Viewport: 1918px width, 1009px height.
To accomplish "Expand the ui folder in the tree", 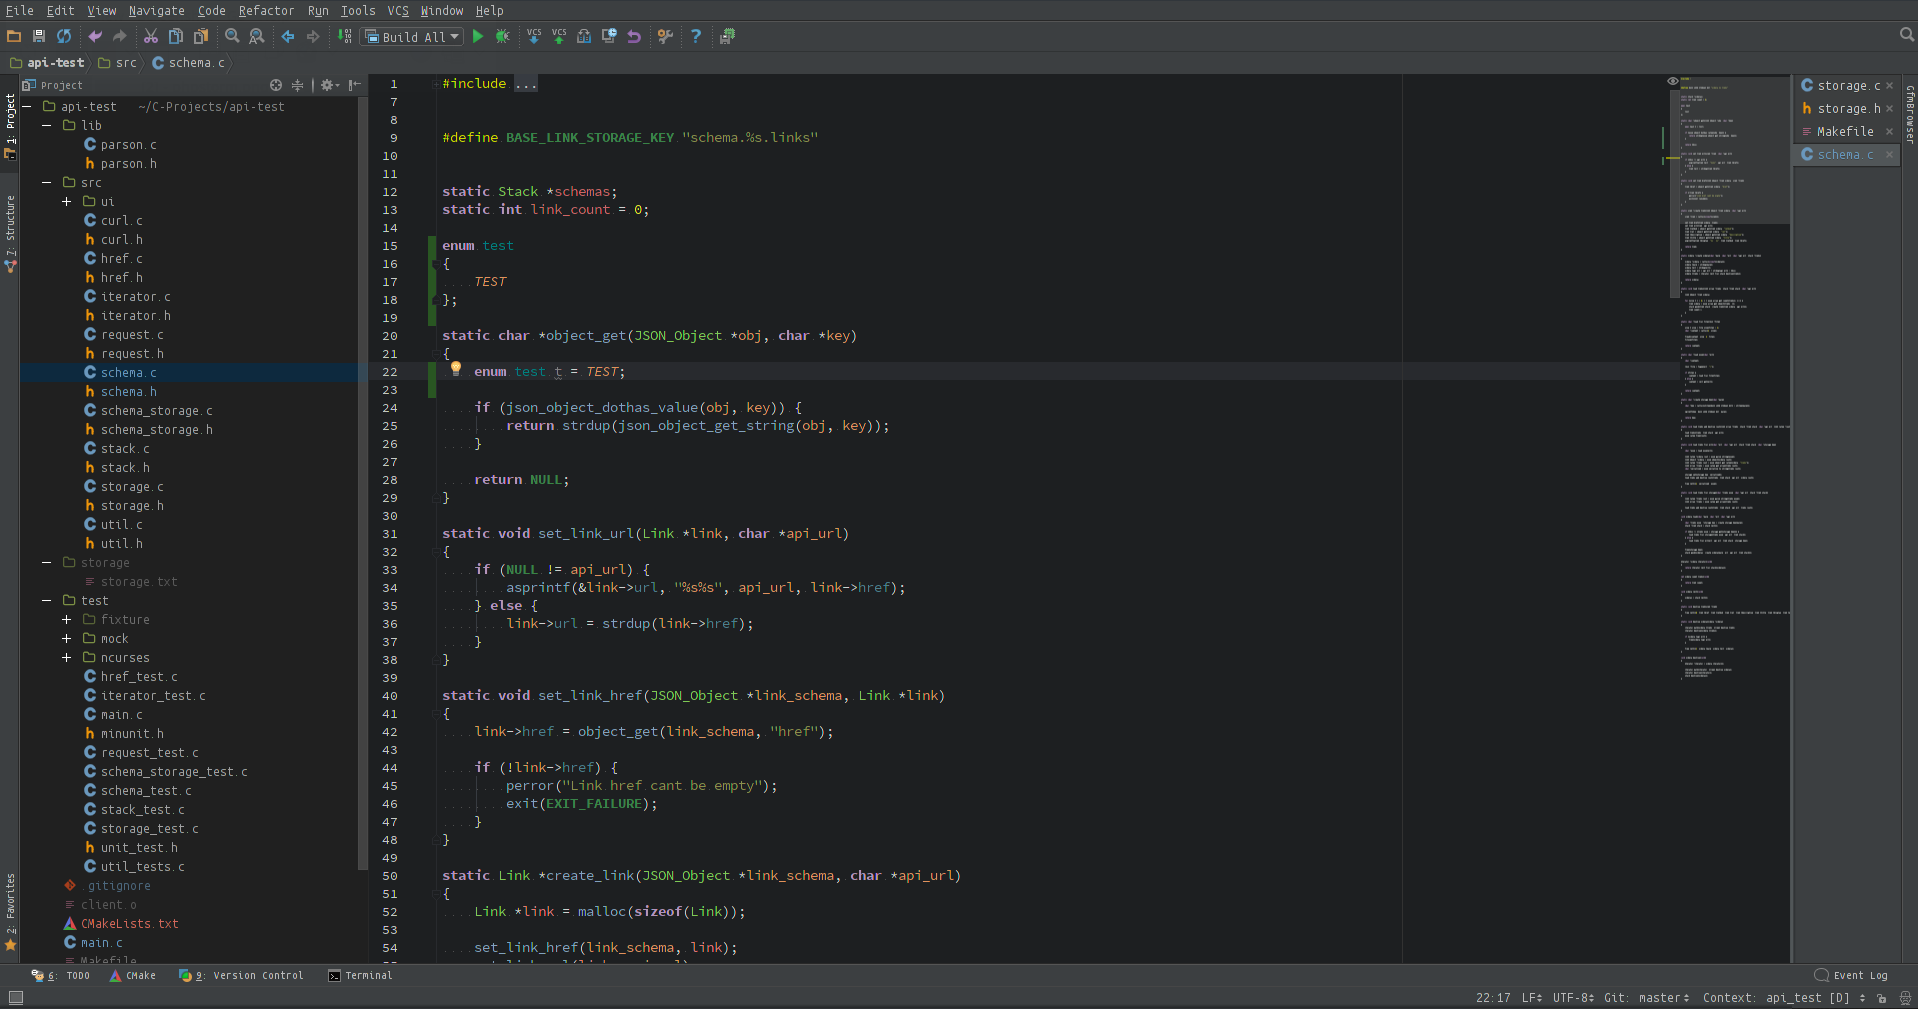I will coord(67,202).
